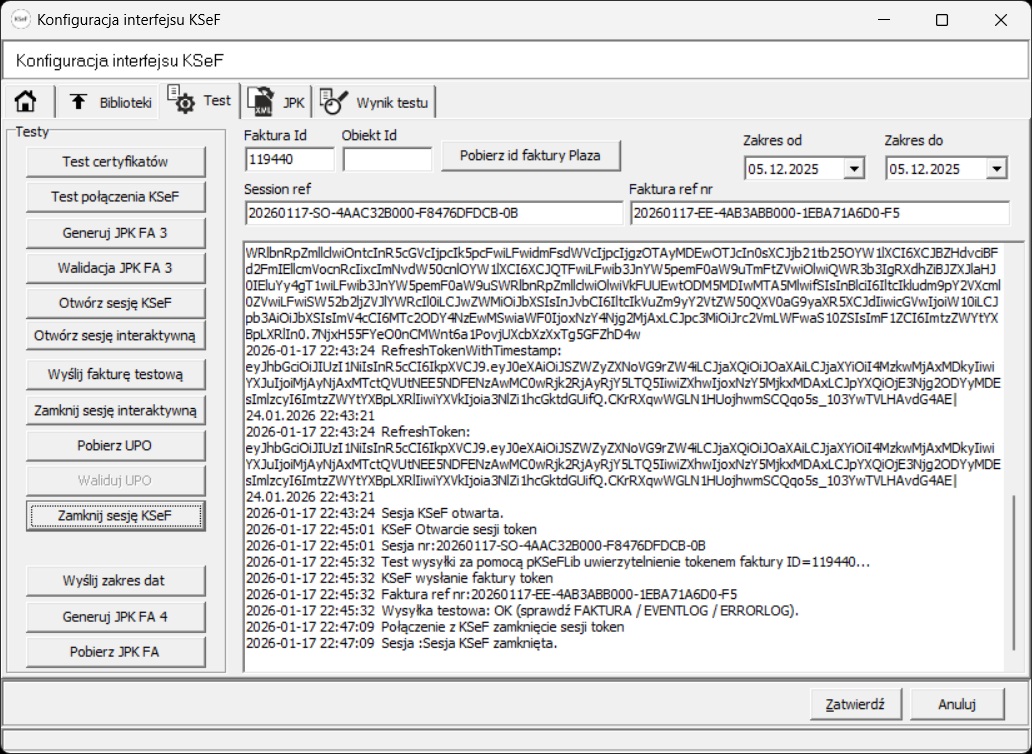Open the home tab with house icon
The width and height of the screenshot is (1032, 754).
[x=26, y=102]
